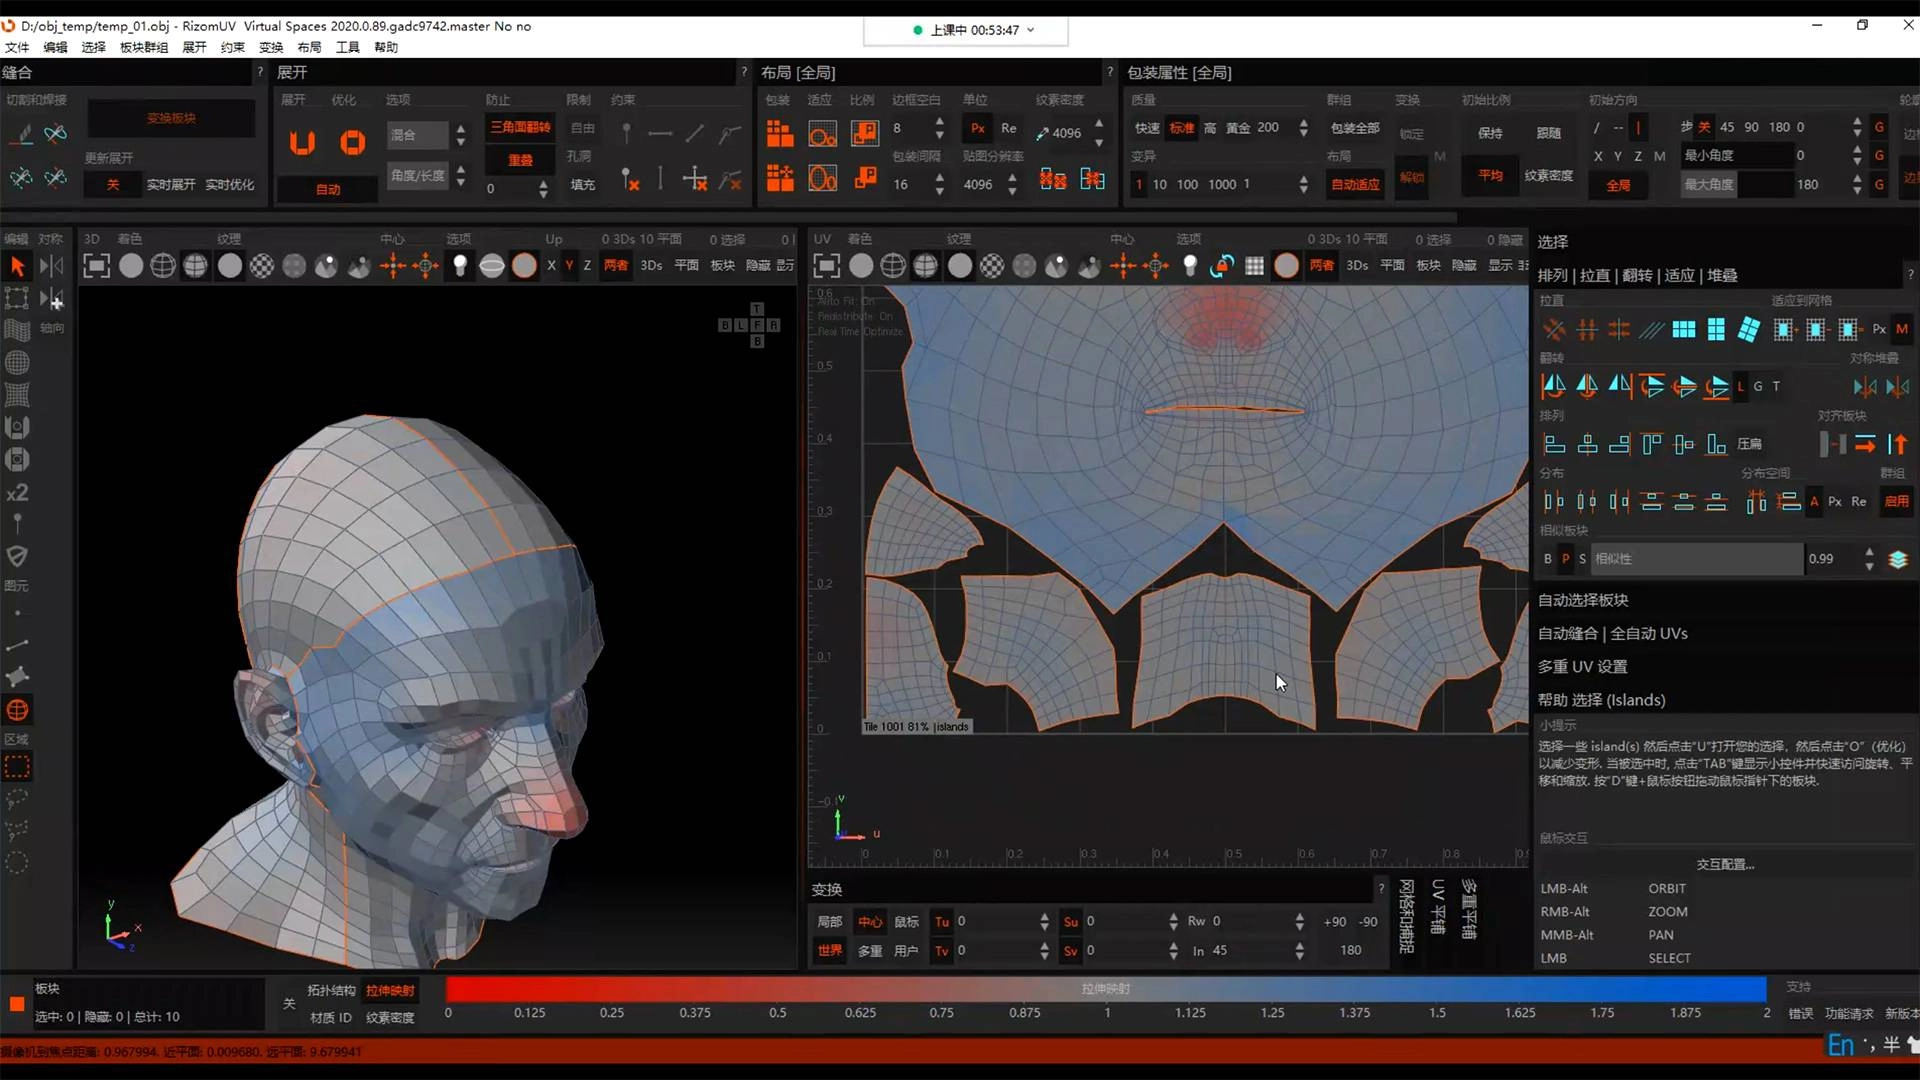
Task: Toggle 启用 in the 群组 section
Action: [x=1896, y=501]
